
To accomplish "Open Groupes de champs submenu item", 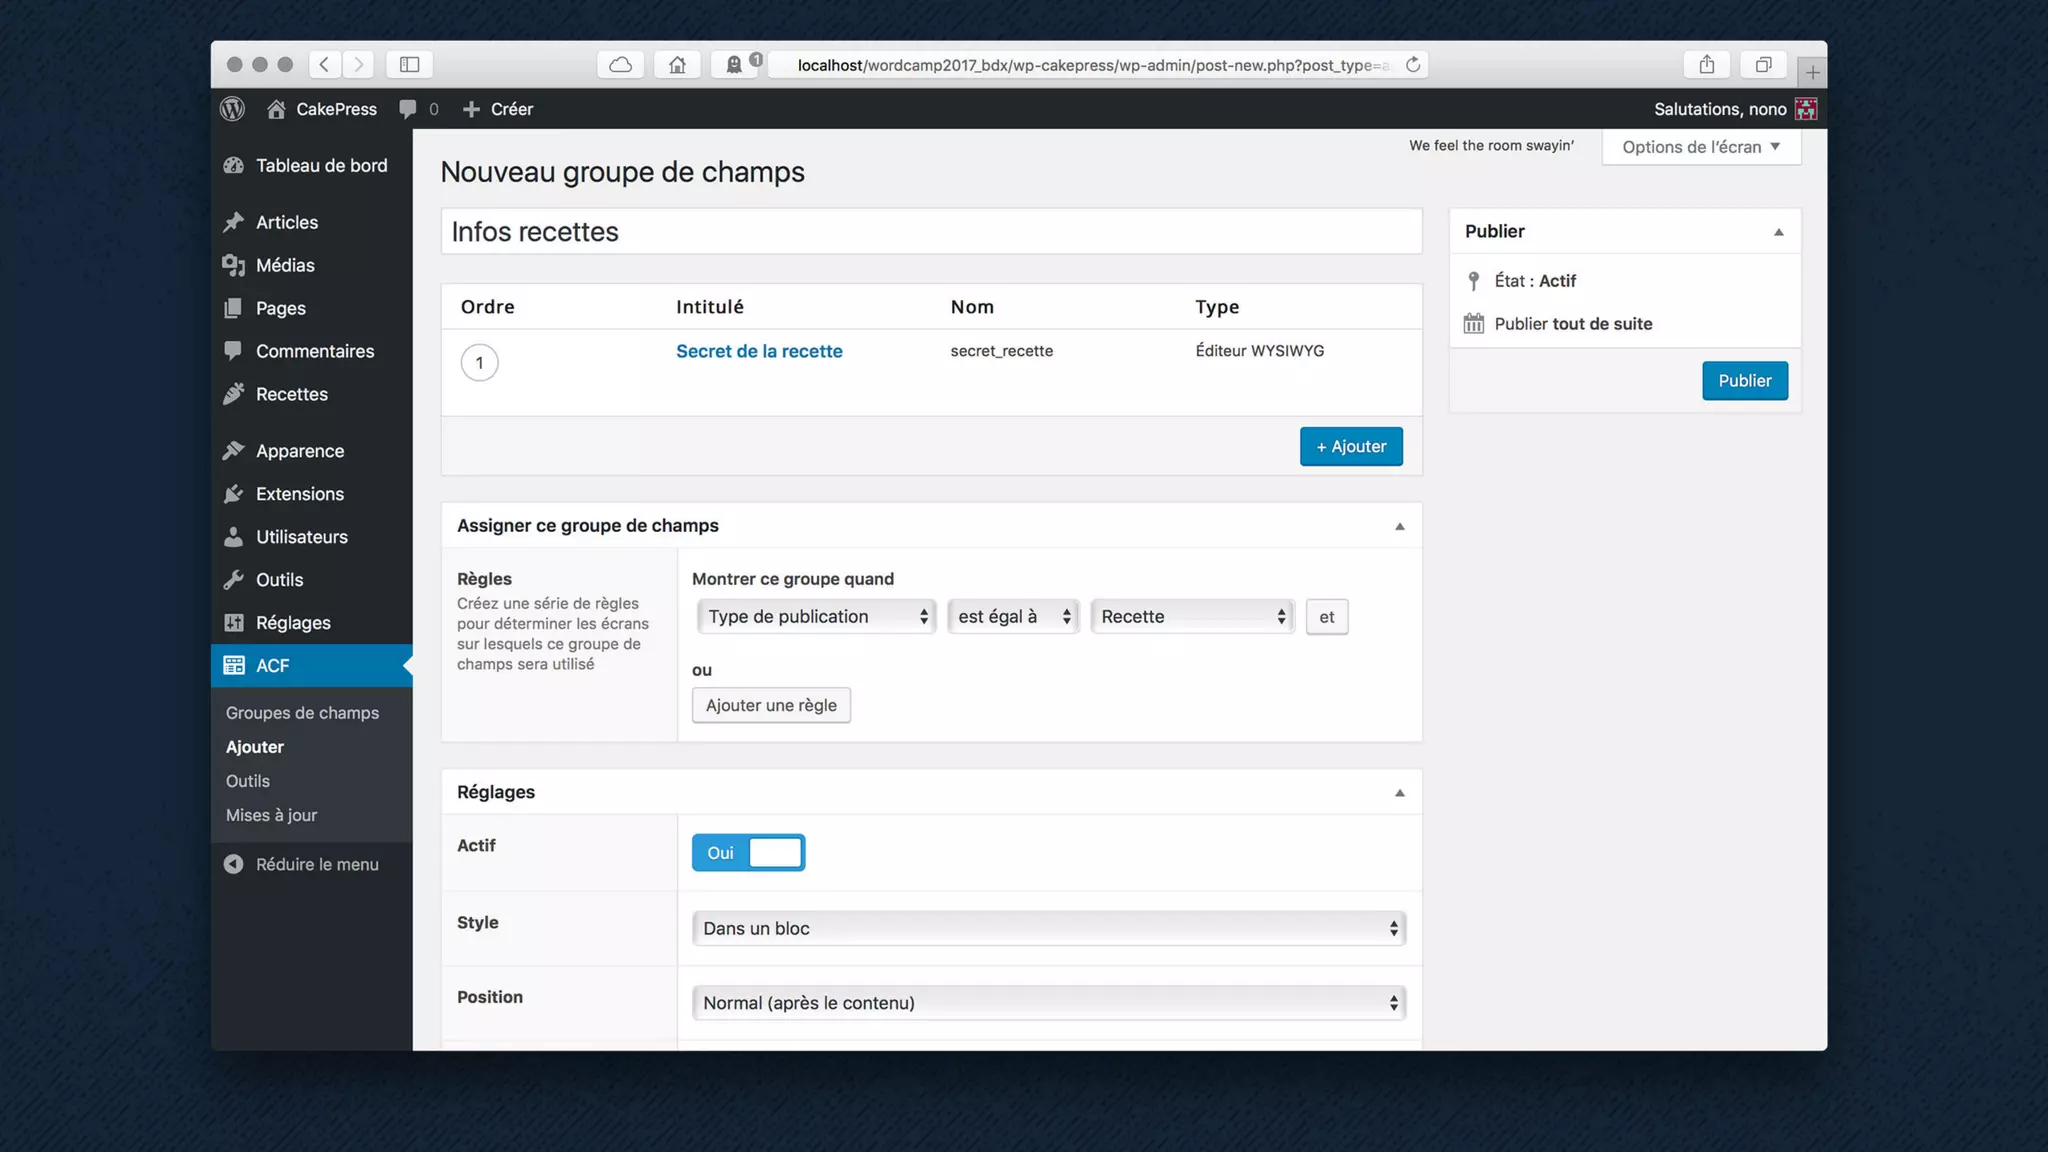I will pos(302,713).
